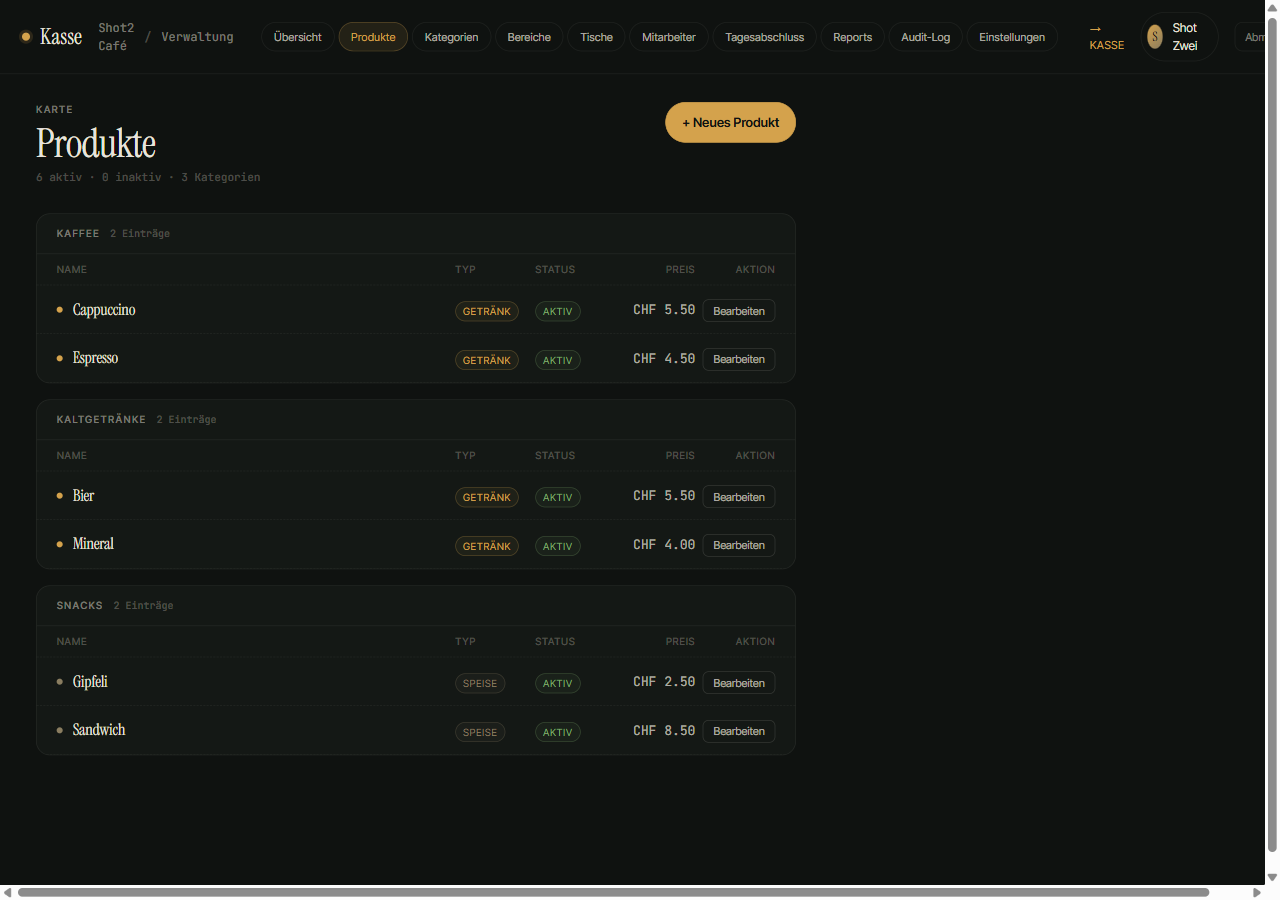View the Audit-Log tab
Screen dimensions: 1280x900
click(926, 37)
